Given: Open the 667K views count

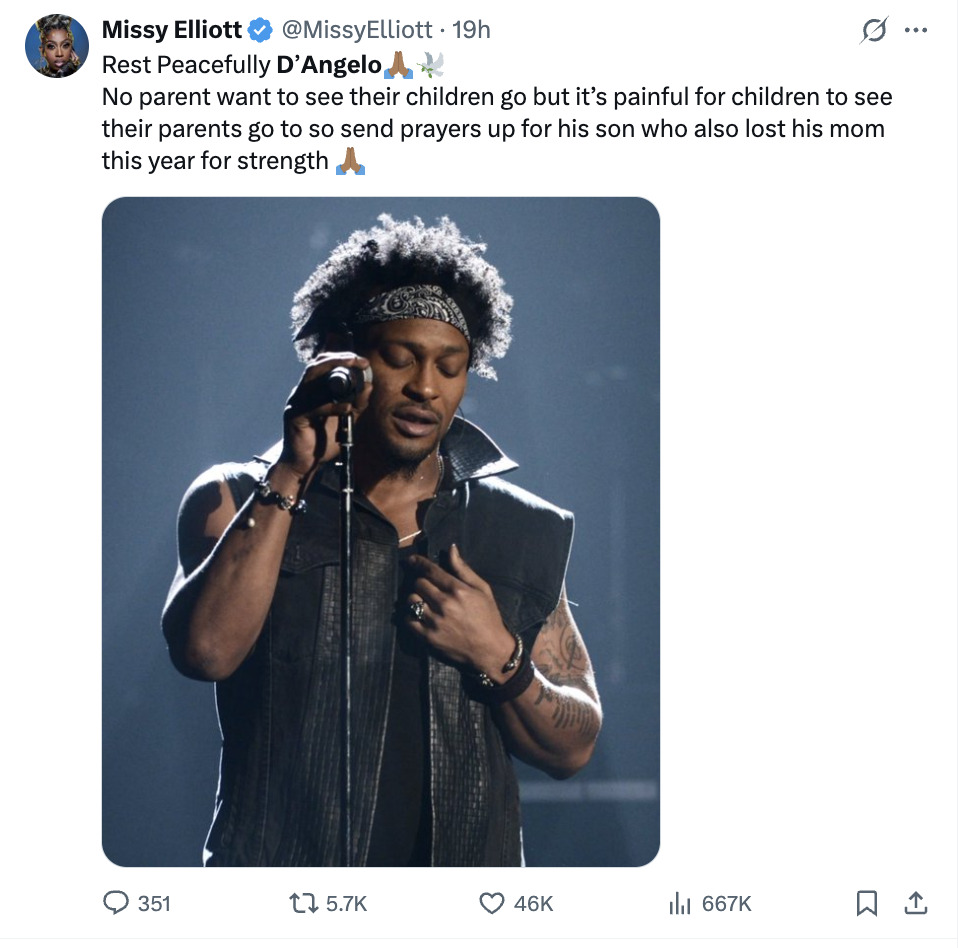Looking at the screenshot, I should tap(726, 903).
